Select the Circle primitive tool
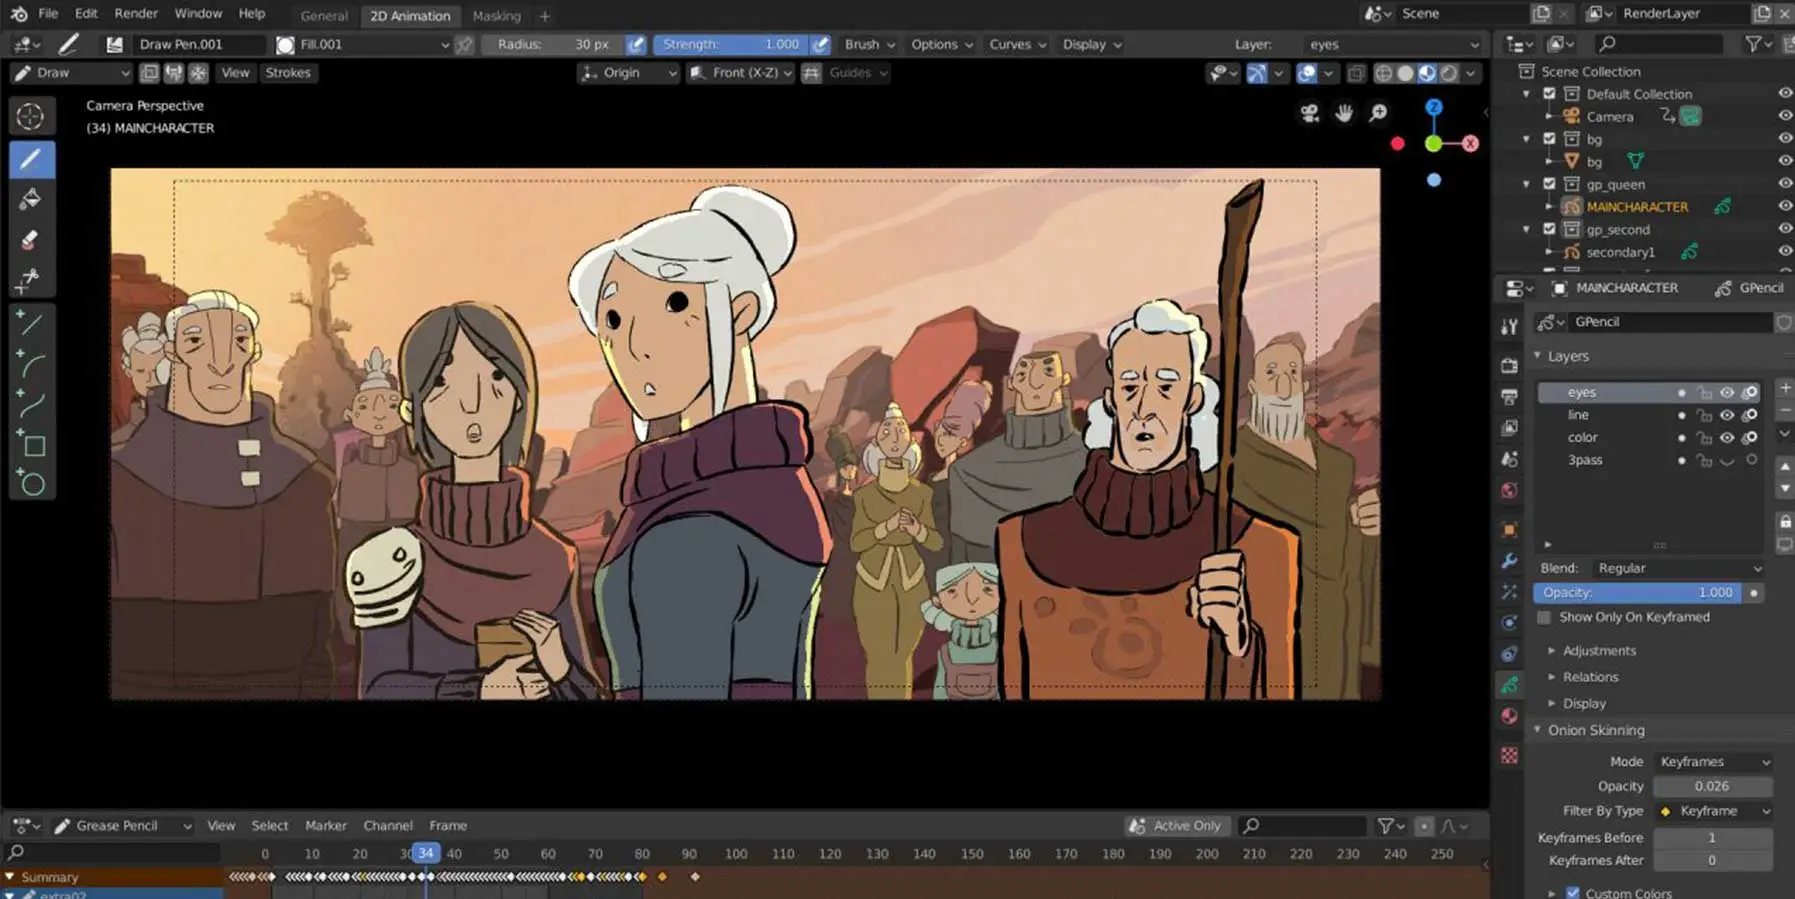Screen dimensions: 1795x899 (x=31, y=485)
